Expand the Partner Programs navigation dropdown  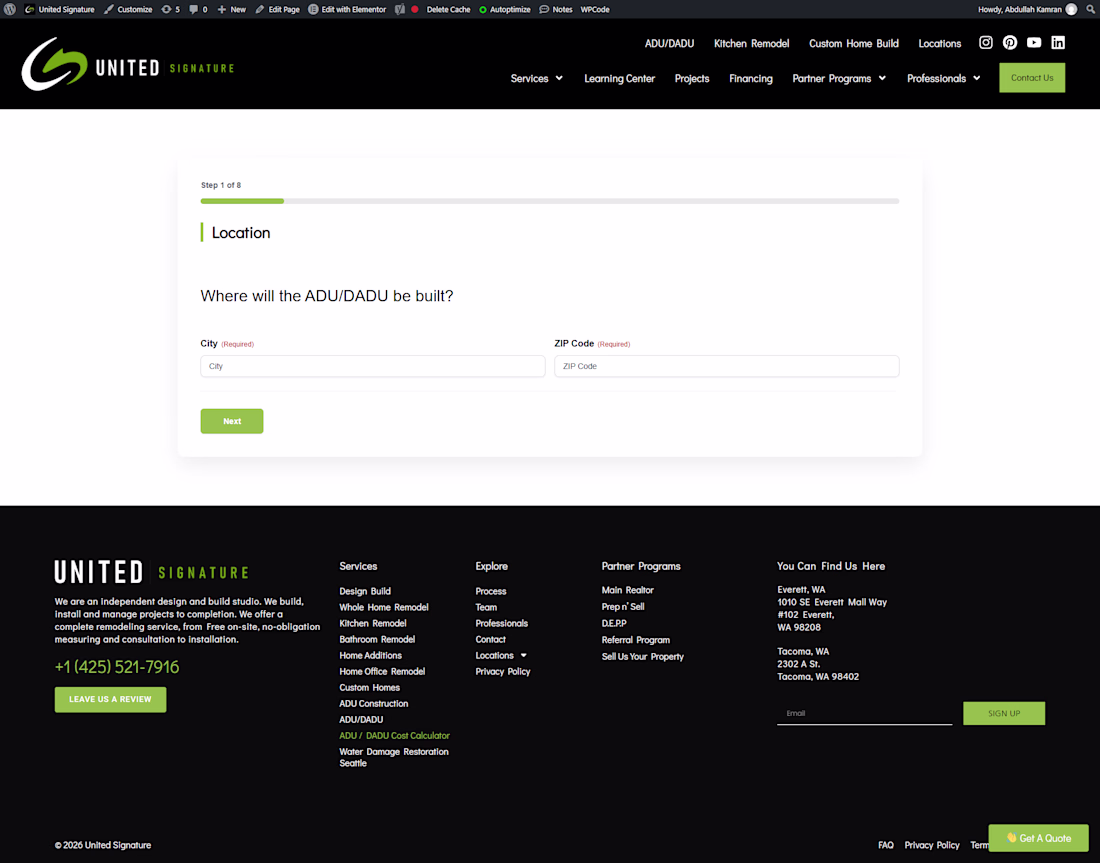(839, 78)
